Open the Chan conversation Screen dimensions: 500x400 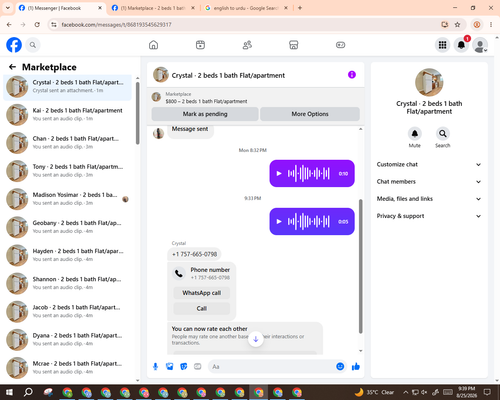pyautogui.click(x=67, y=143)
